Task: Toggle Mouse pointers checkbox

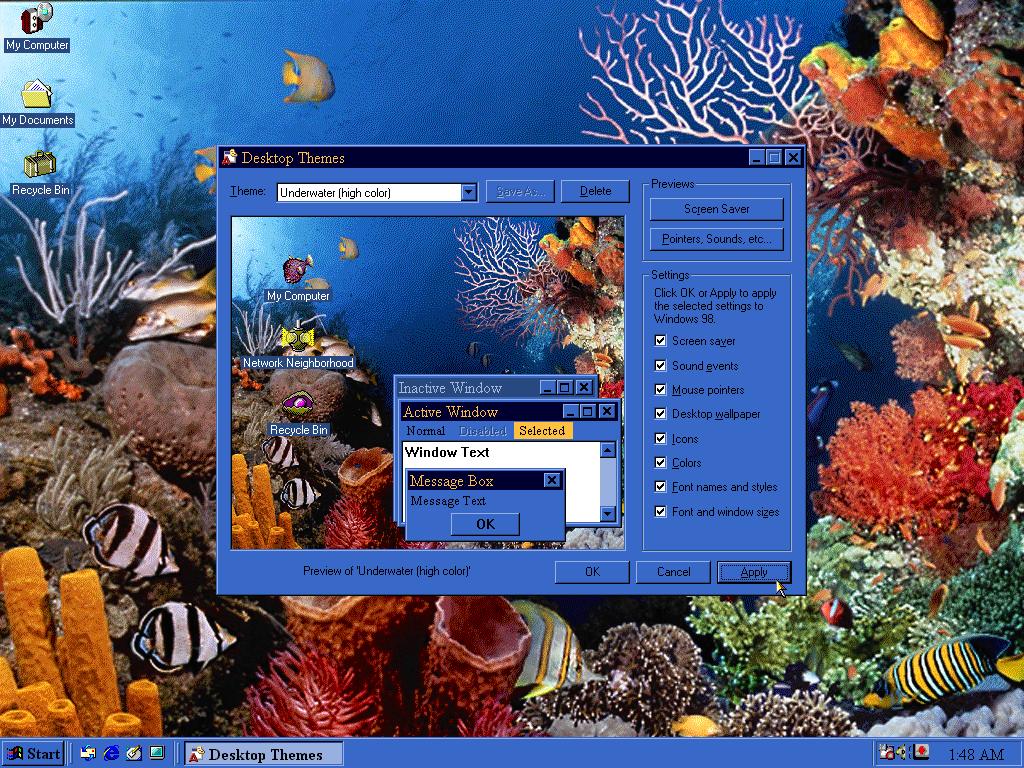Action: (x=660, y=390)
